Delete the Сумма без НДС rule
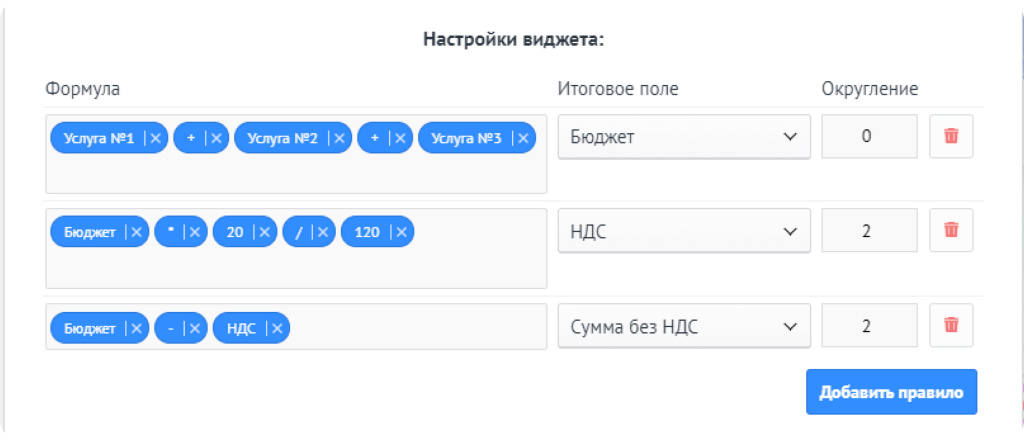 click(951, 325)
